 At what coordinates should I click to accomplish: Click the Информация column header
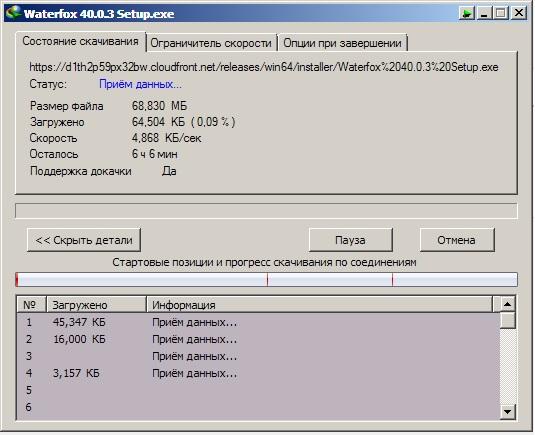320,305
